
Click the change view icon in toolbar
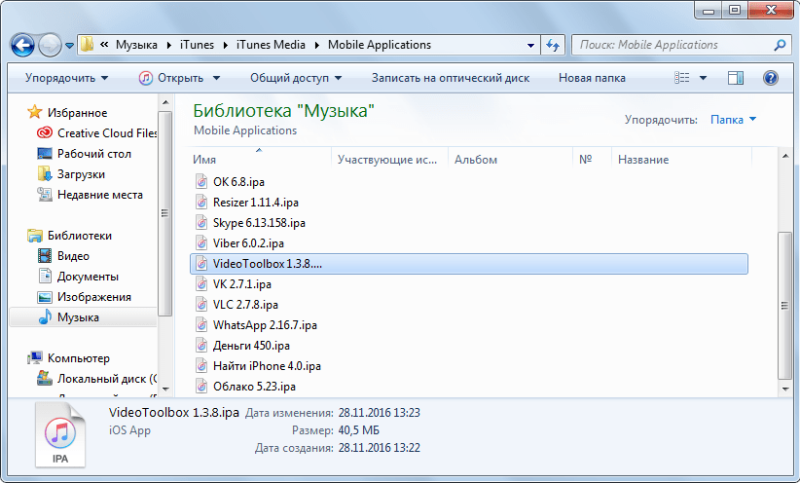682,78
